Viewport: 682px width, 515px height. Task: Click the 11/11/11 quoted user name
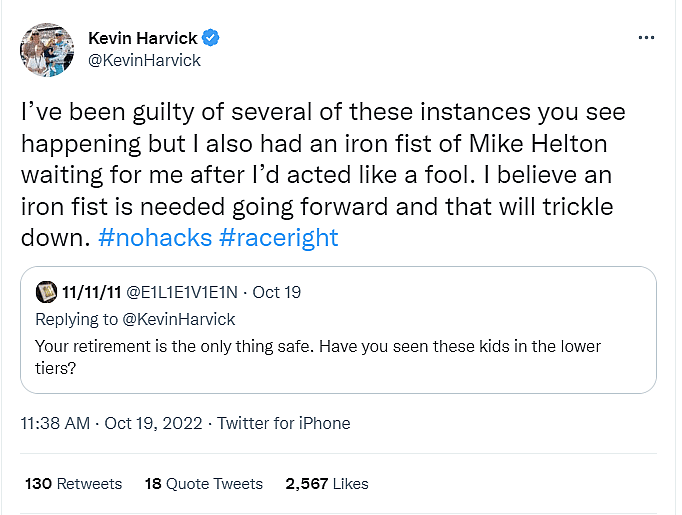tap(89, 293)
